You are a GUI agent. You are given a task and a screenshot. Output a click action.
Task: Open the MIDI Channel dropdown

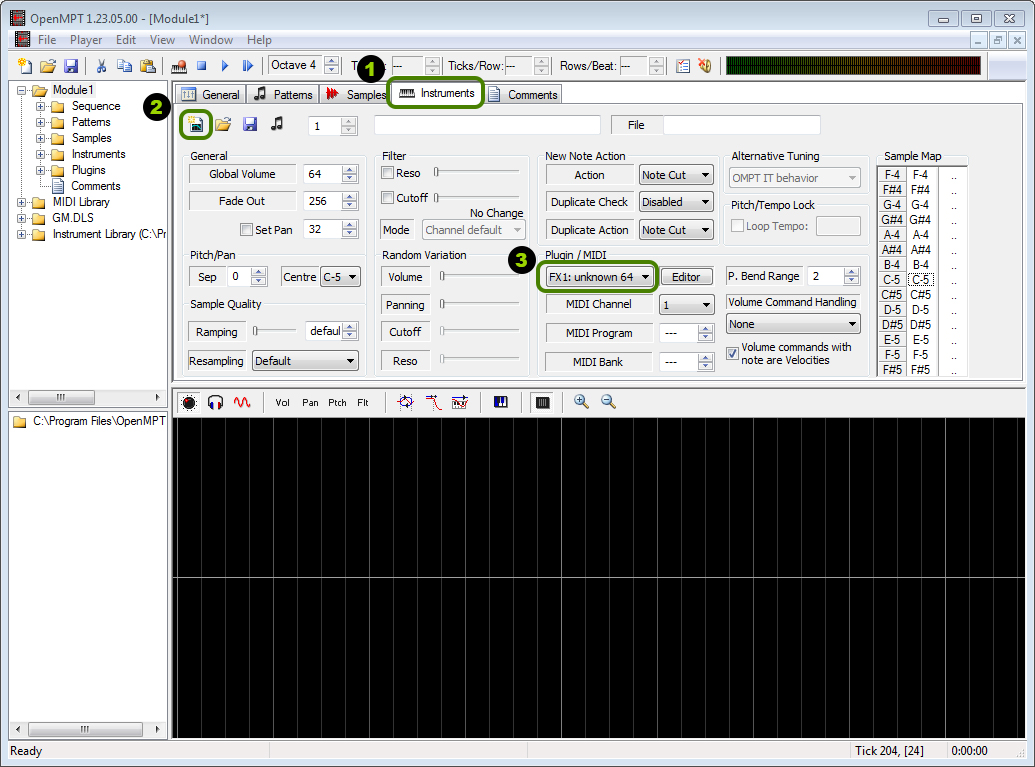686,304
